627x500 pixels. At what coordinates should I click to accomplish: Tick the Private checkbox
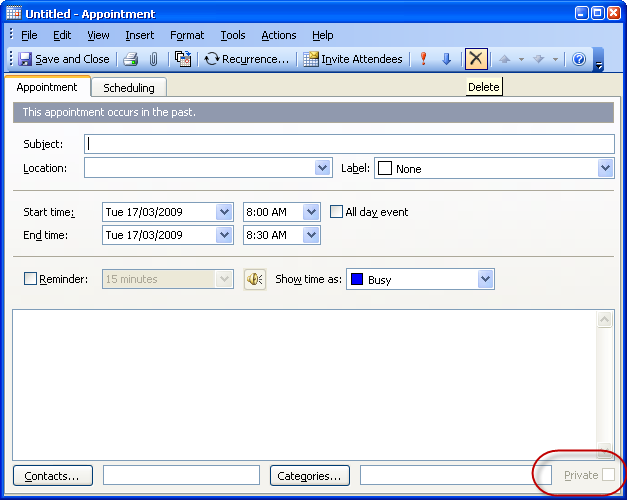click(608, 475)
